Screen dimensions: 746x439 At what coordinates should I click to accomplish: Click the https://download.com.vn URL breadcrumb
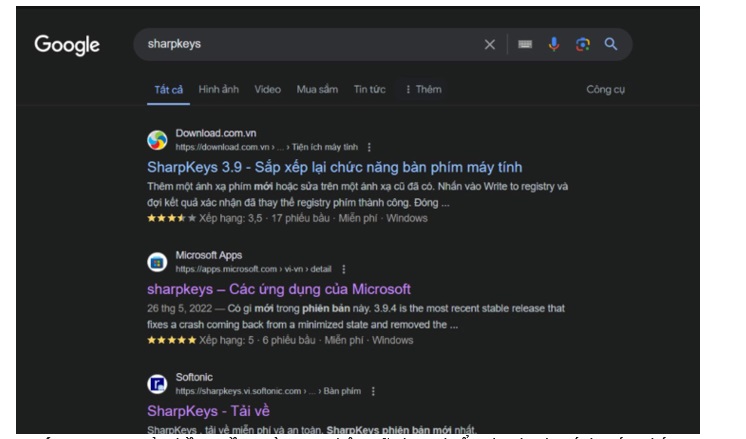point(266,147)
